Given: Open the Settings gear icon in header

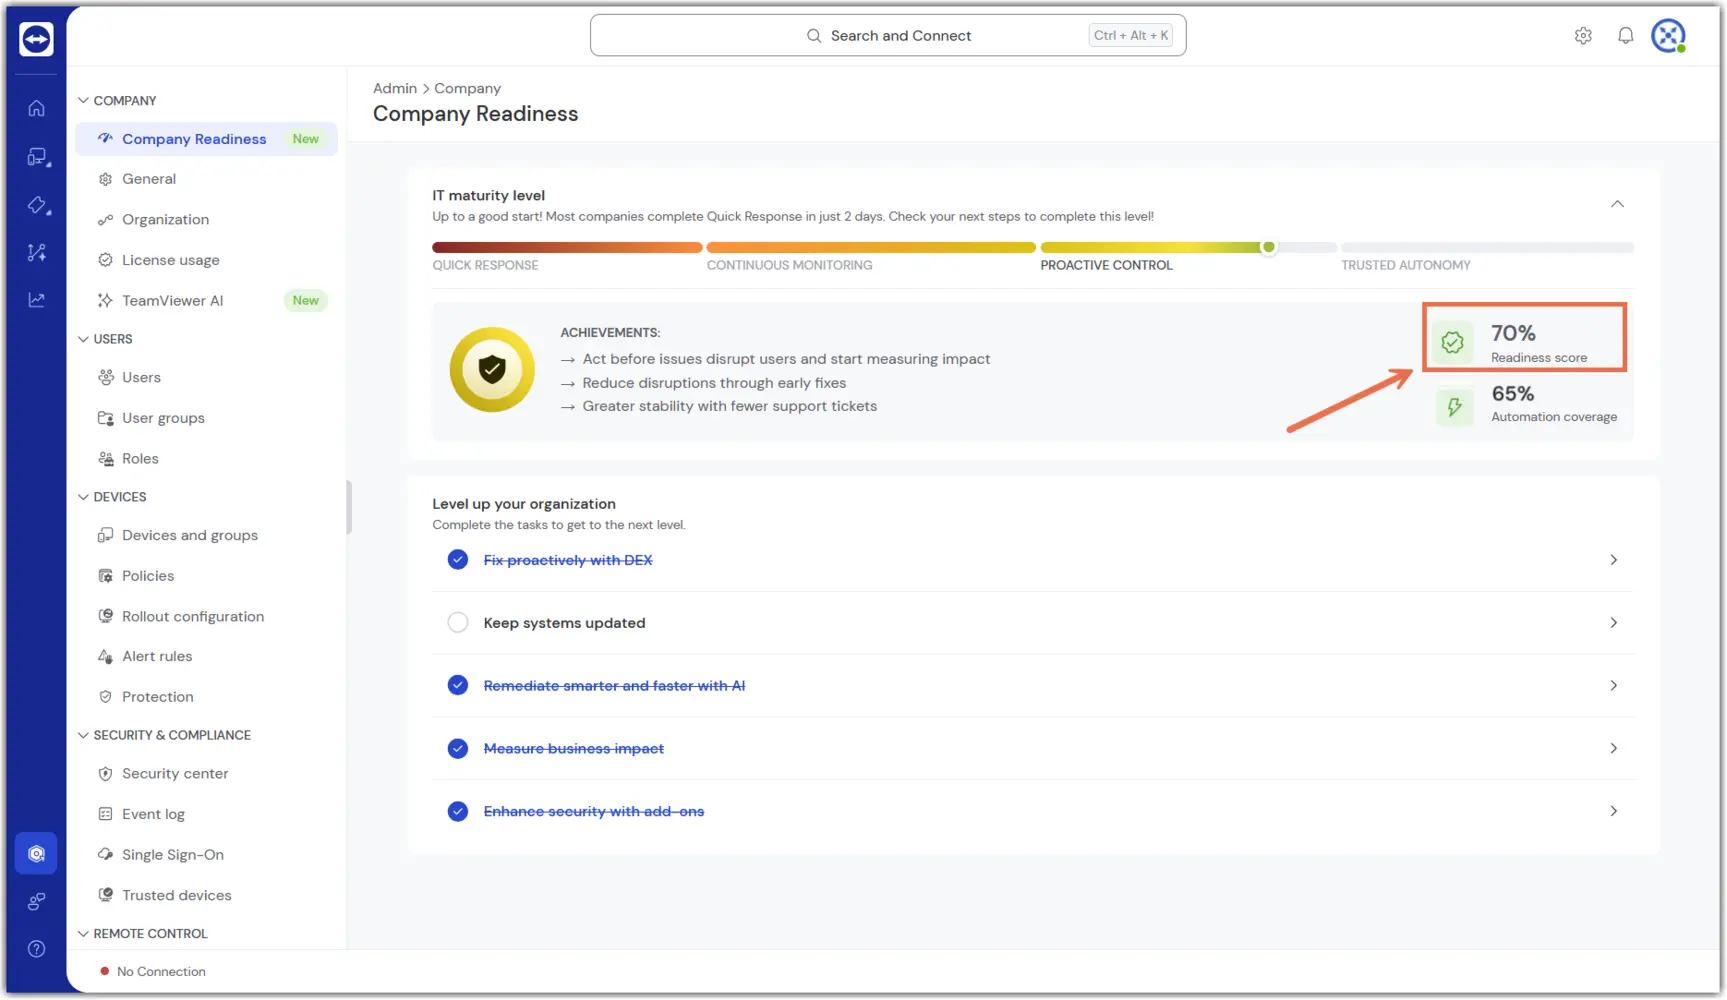Looking at the screenshot, I should point(1583,36).
